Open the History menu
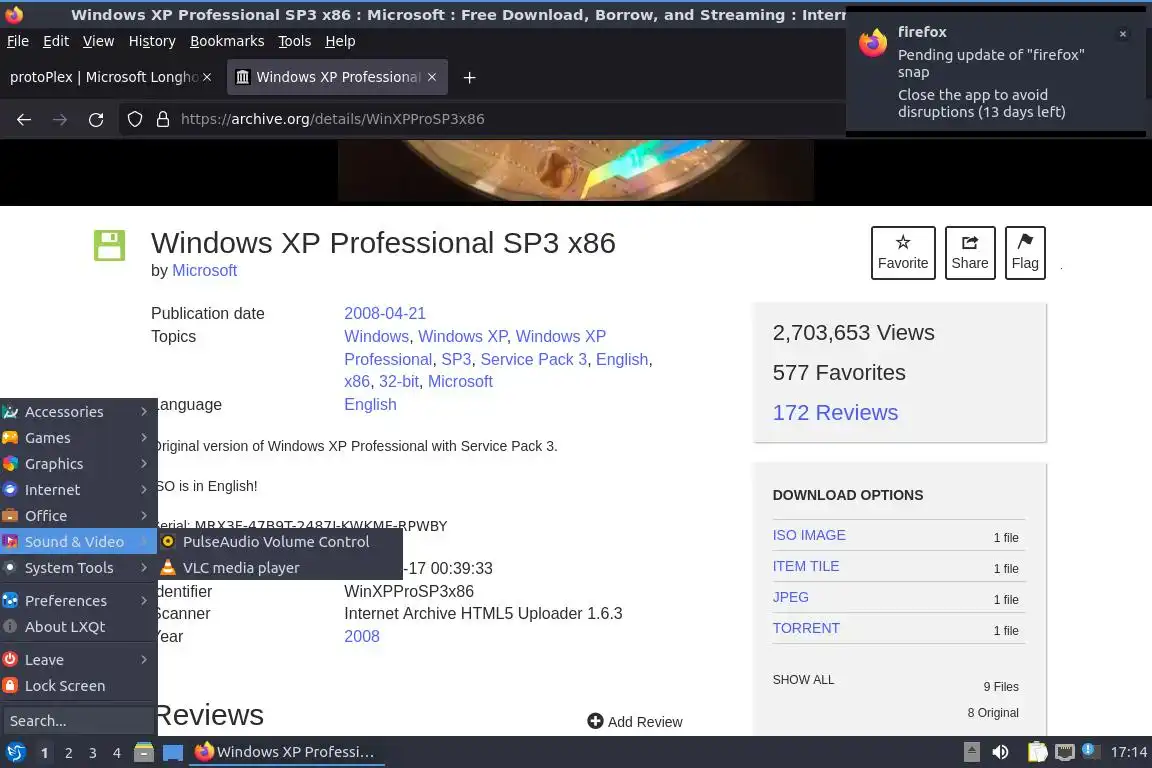The image size is (1152, 768). coord(152,41)
